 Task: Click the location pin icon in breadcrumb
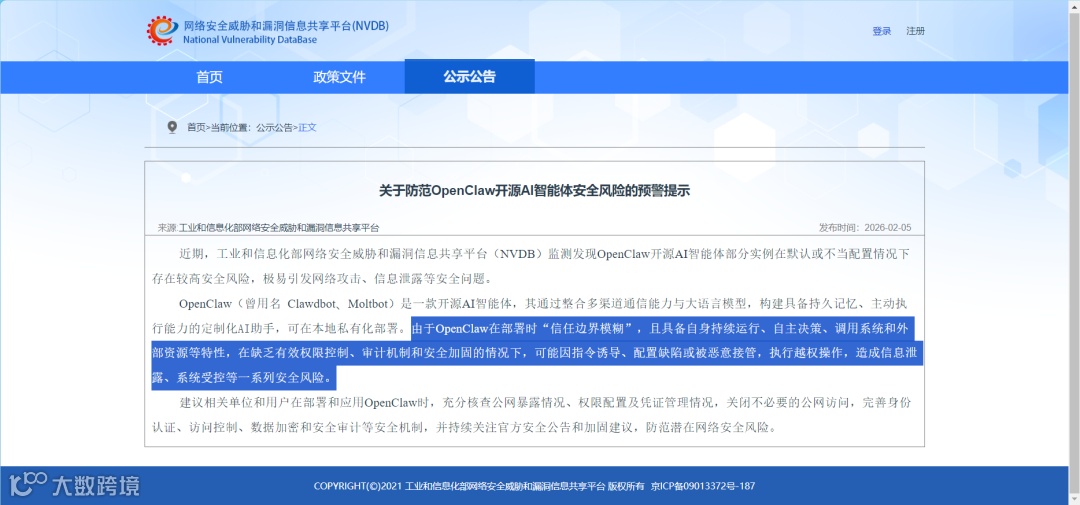172,127
